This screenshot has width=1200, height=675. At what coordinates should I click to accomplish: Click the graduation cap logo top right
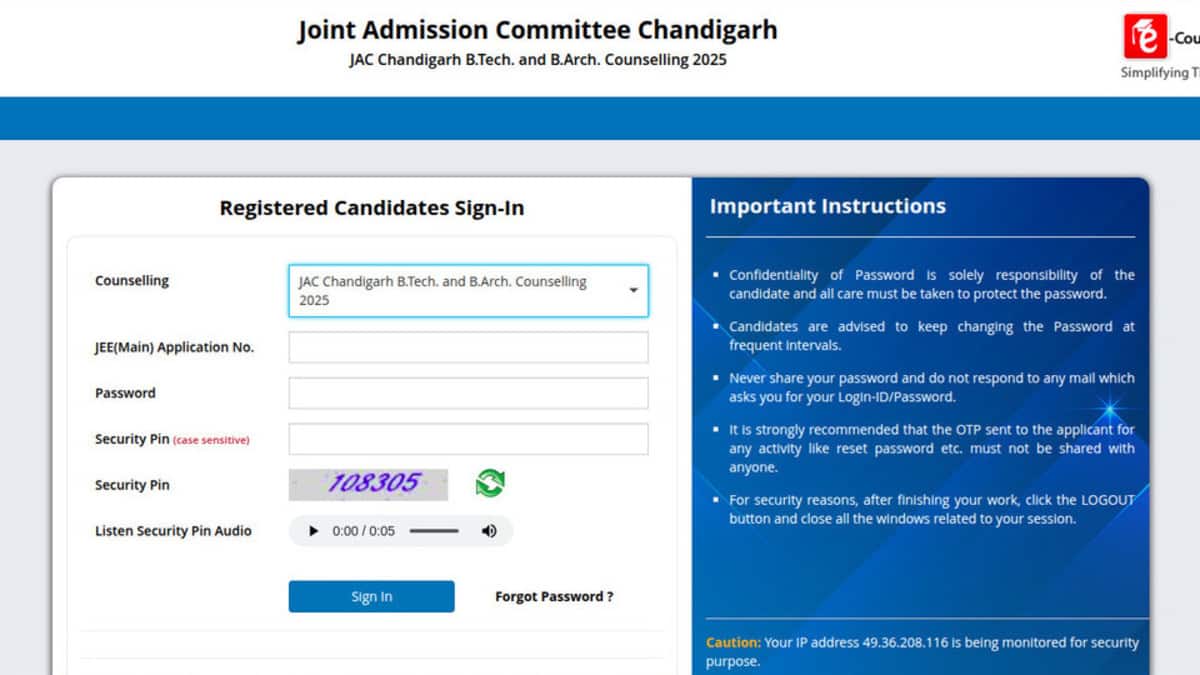1146,38
